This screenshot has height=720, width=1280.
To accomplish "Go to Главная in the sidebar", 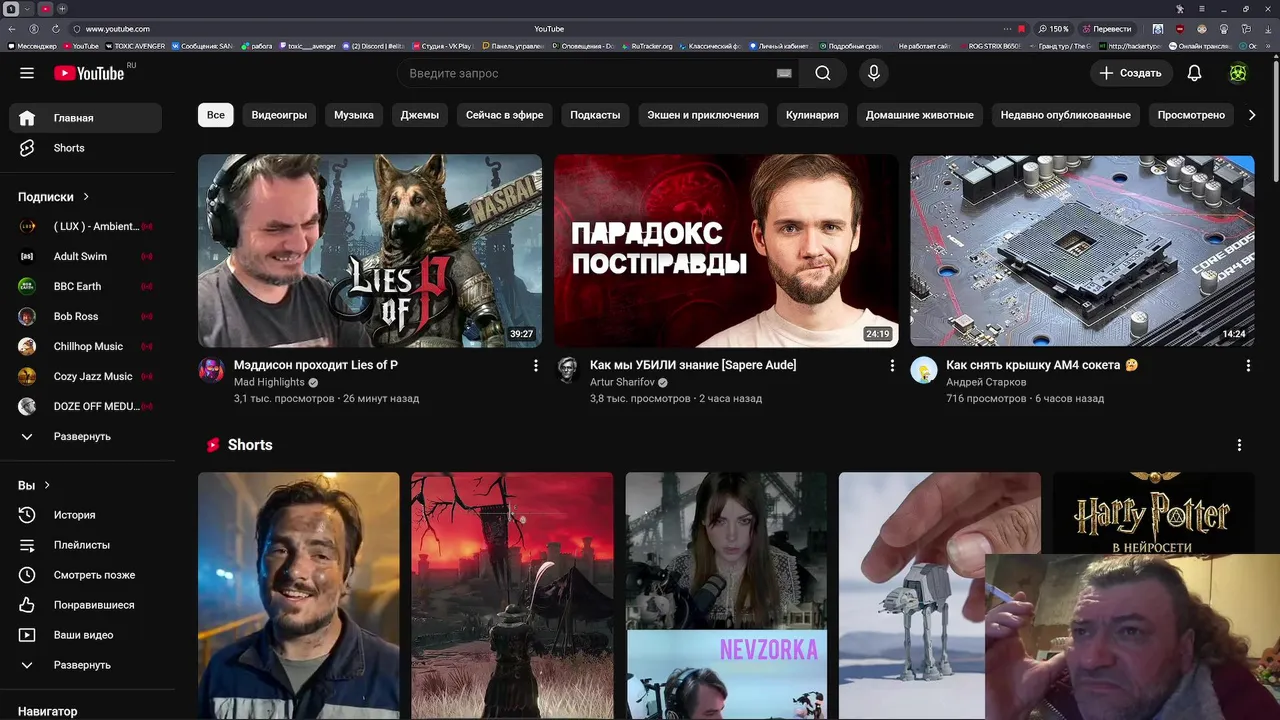I will [86, 118].
